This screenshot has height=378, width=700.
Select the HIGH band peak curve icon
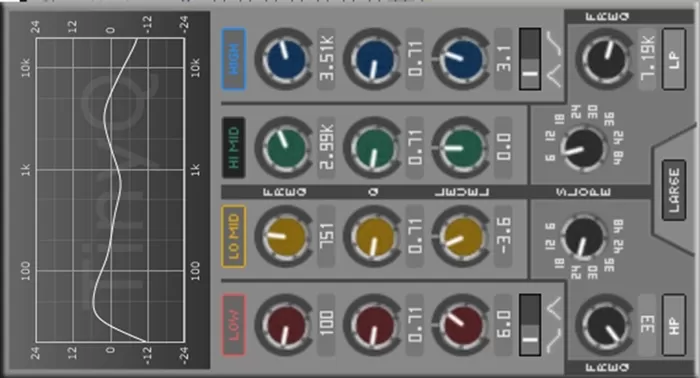(554, 76)
